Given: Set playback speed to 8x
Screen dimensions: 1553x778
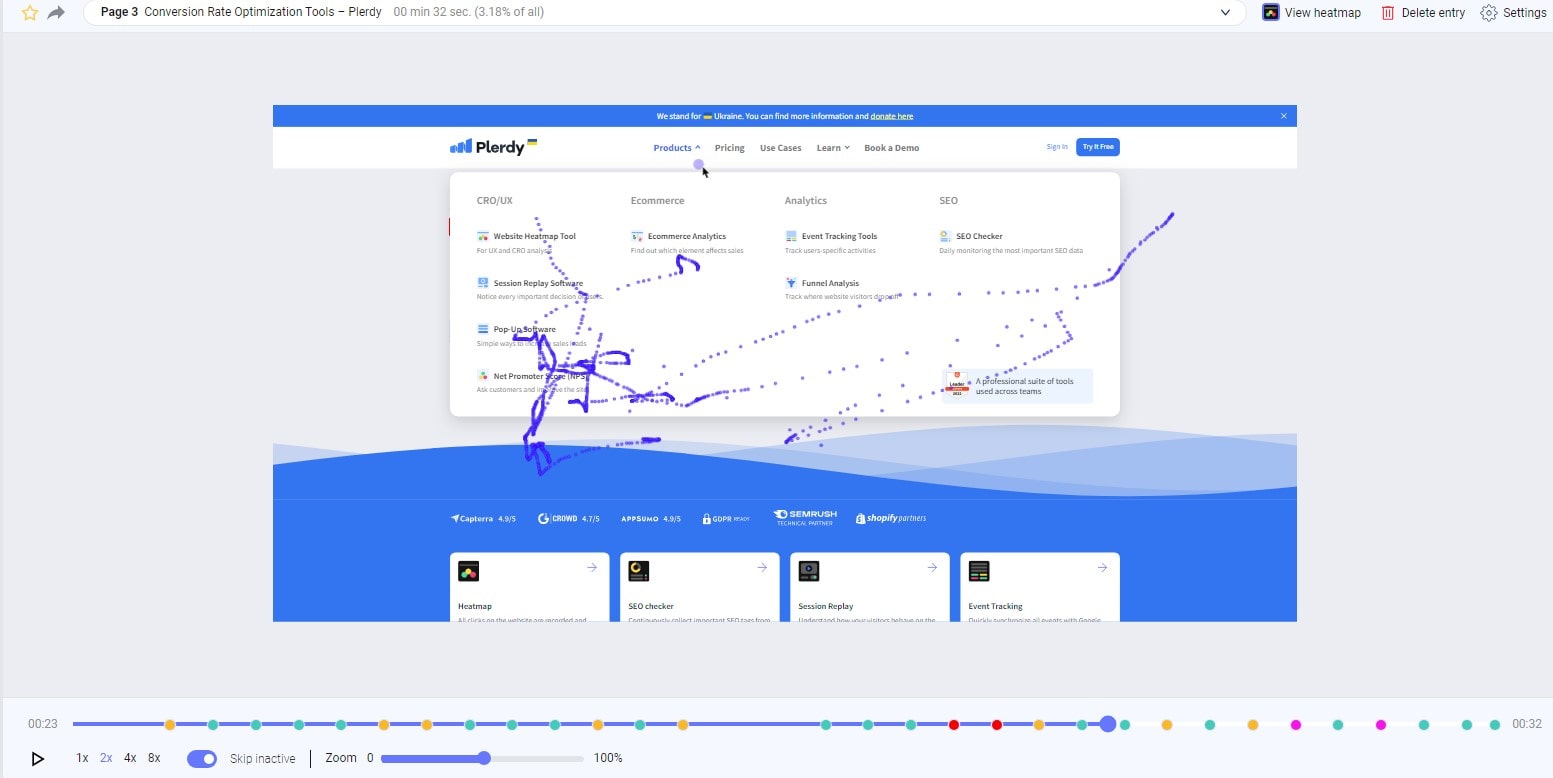Looking at the screenshot, I should click(154, 758).
